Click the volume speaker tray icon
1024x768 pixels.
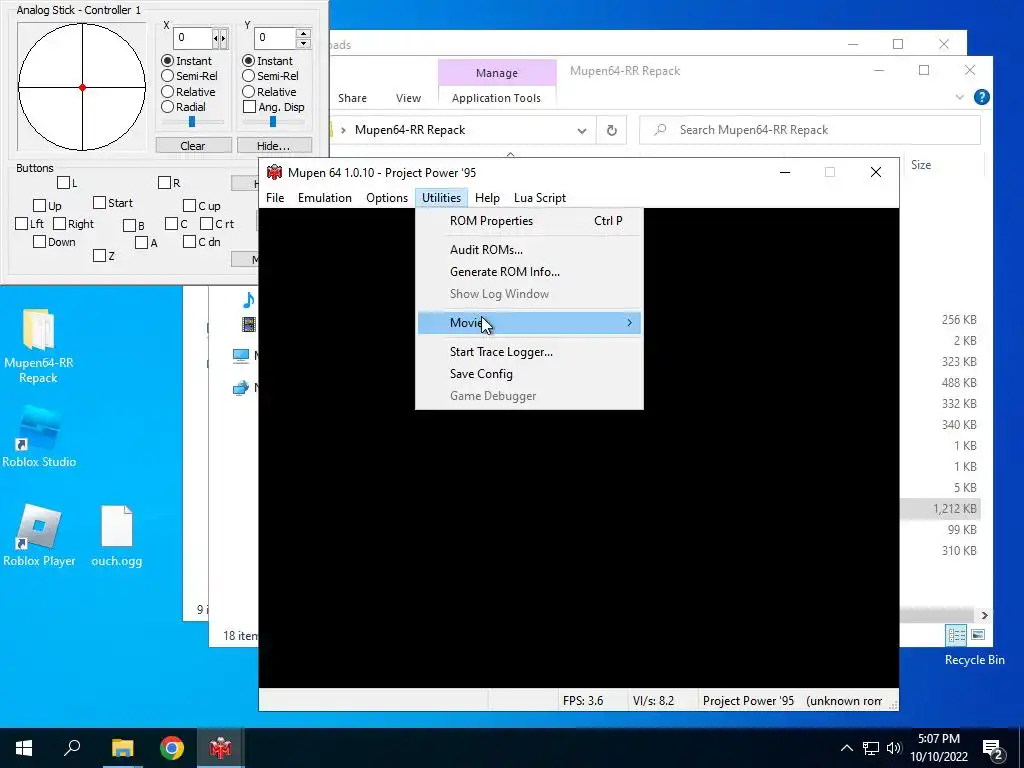coord(894,748)
